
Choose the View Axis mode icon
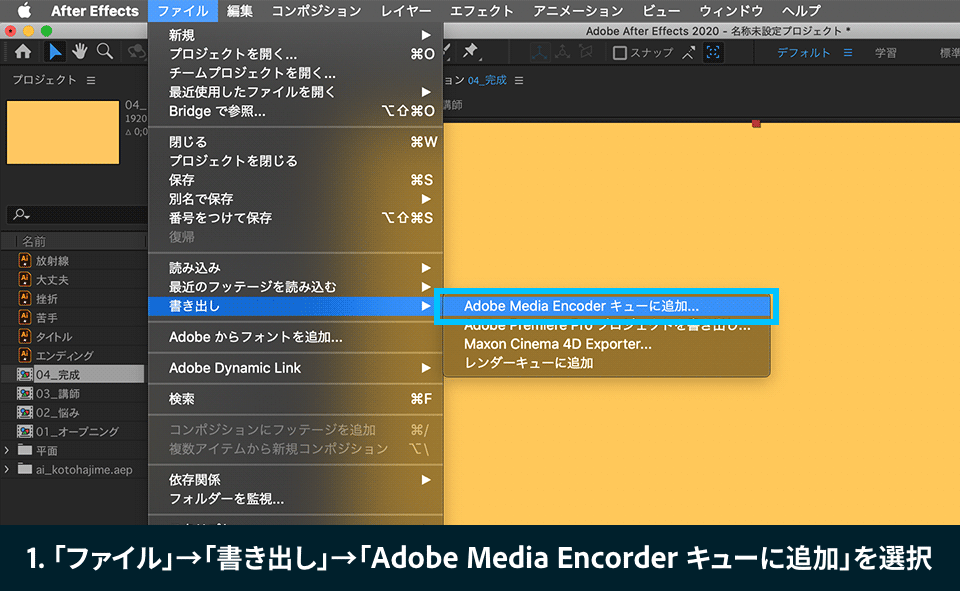click(586, 53)
